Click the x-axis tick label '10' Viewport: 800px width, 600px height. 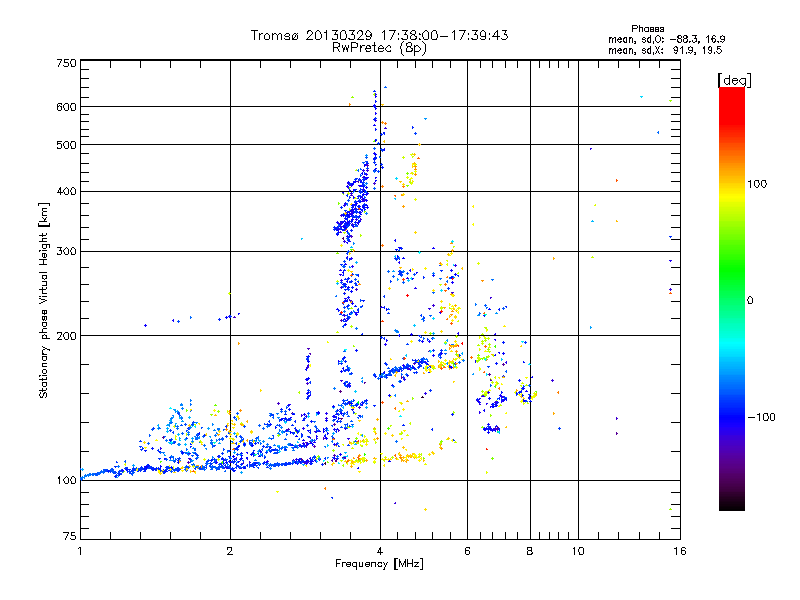click(578, 551)
